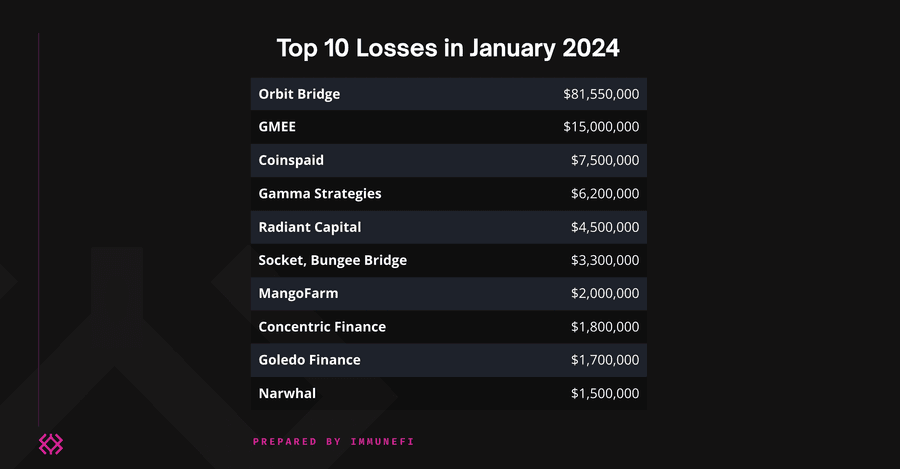Click the Top 10 Losses title
This screenshot has width=900, height=469.
tap(448, 48)
